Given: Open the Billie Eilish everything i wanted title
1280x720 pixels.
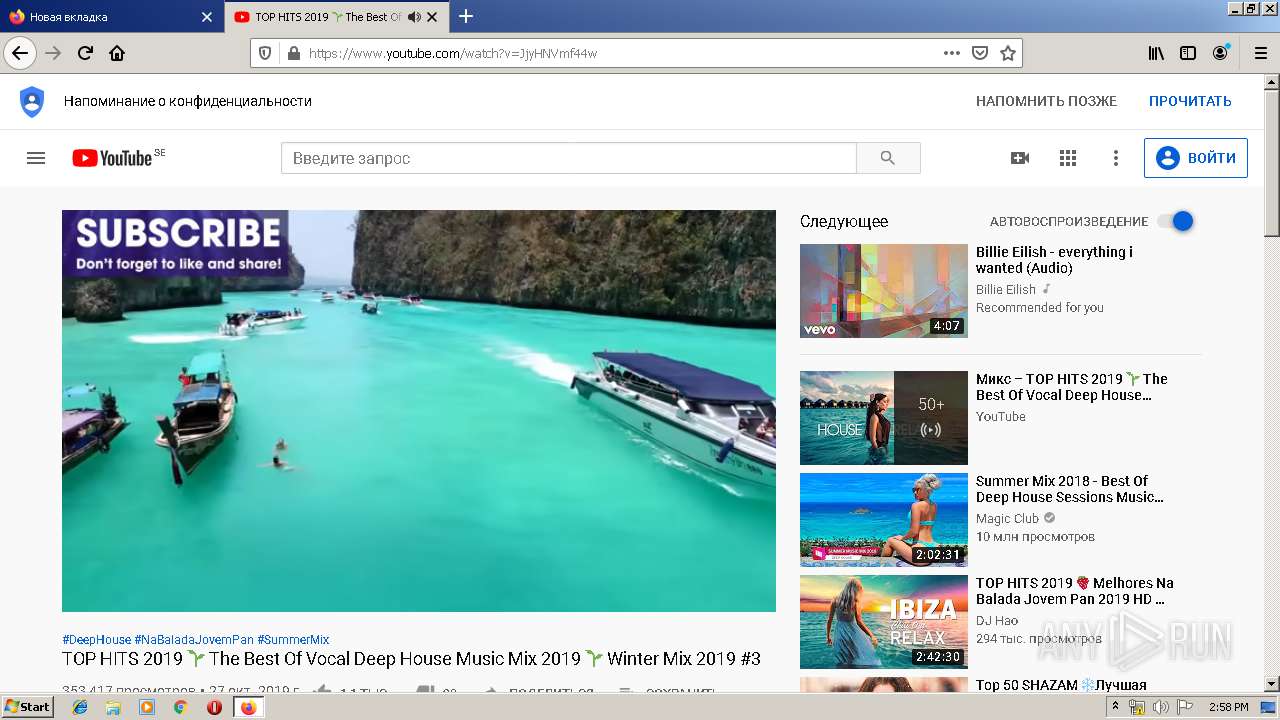Looking at the screenshot, I should (x=1054, y=260).
